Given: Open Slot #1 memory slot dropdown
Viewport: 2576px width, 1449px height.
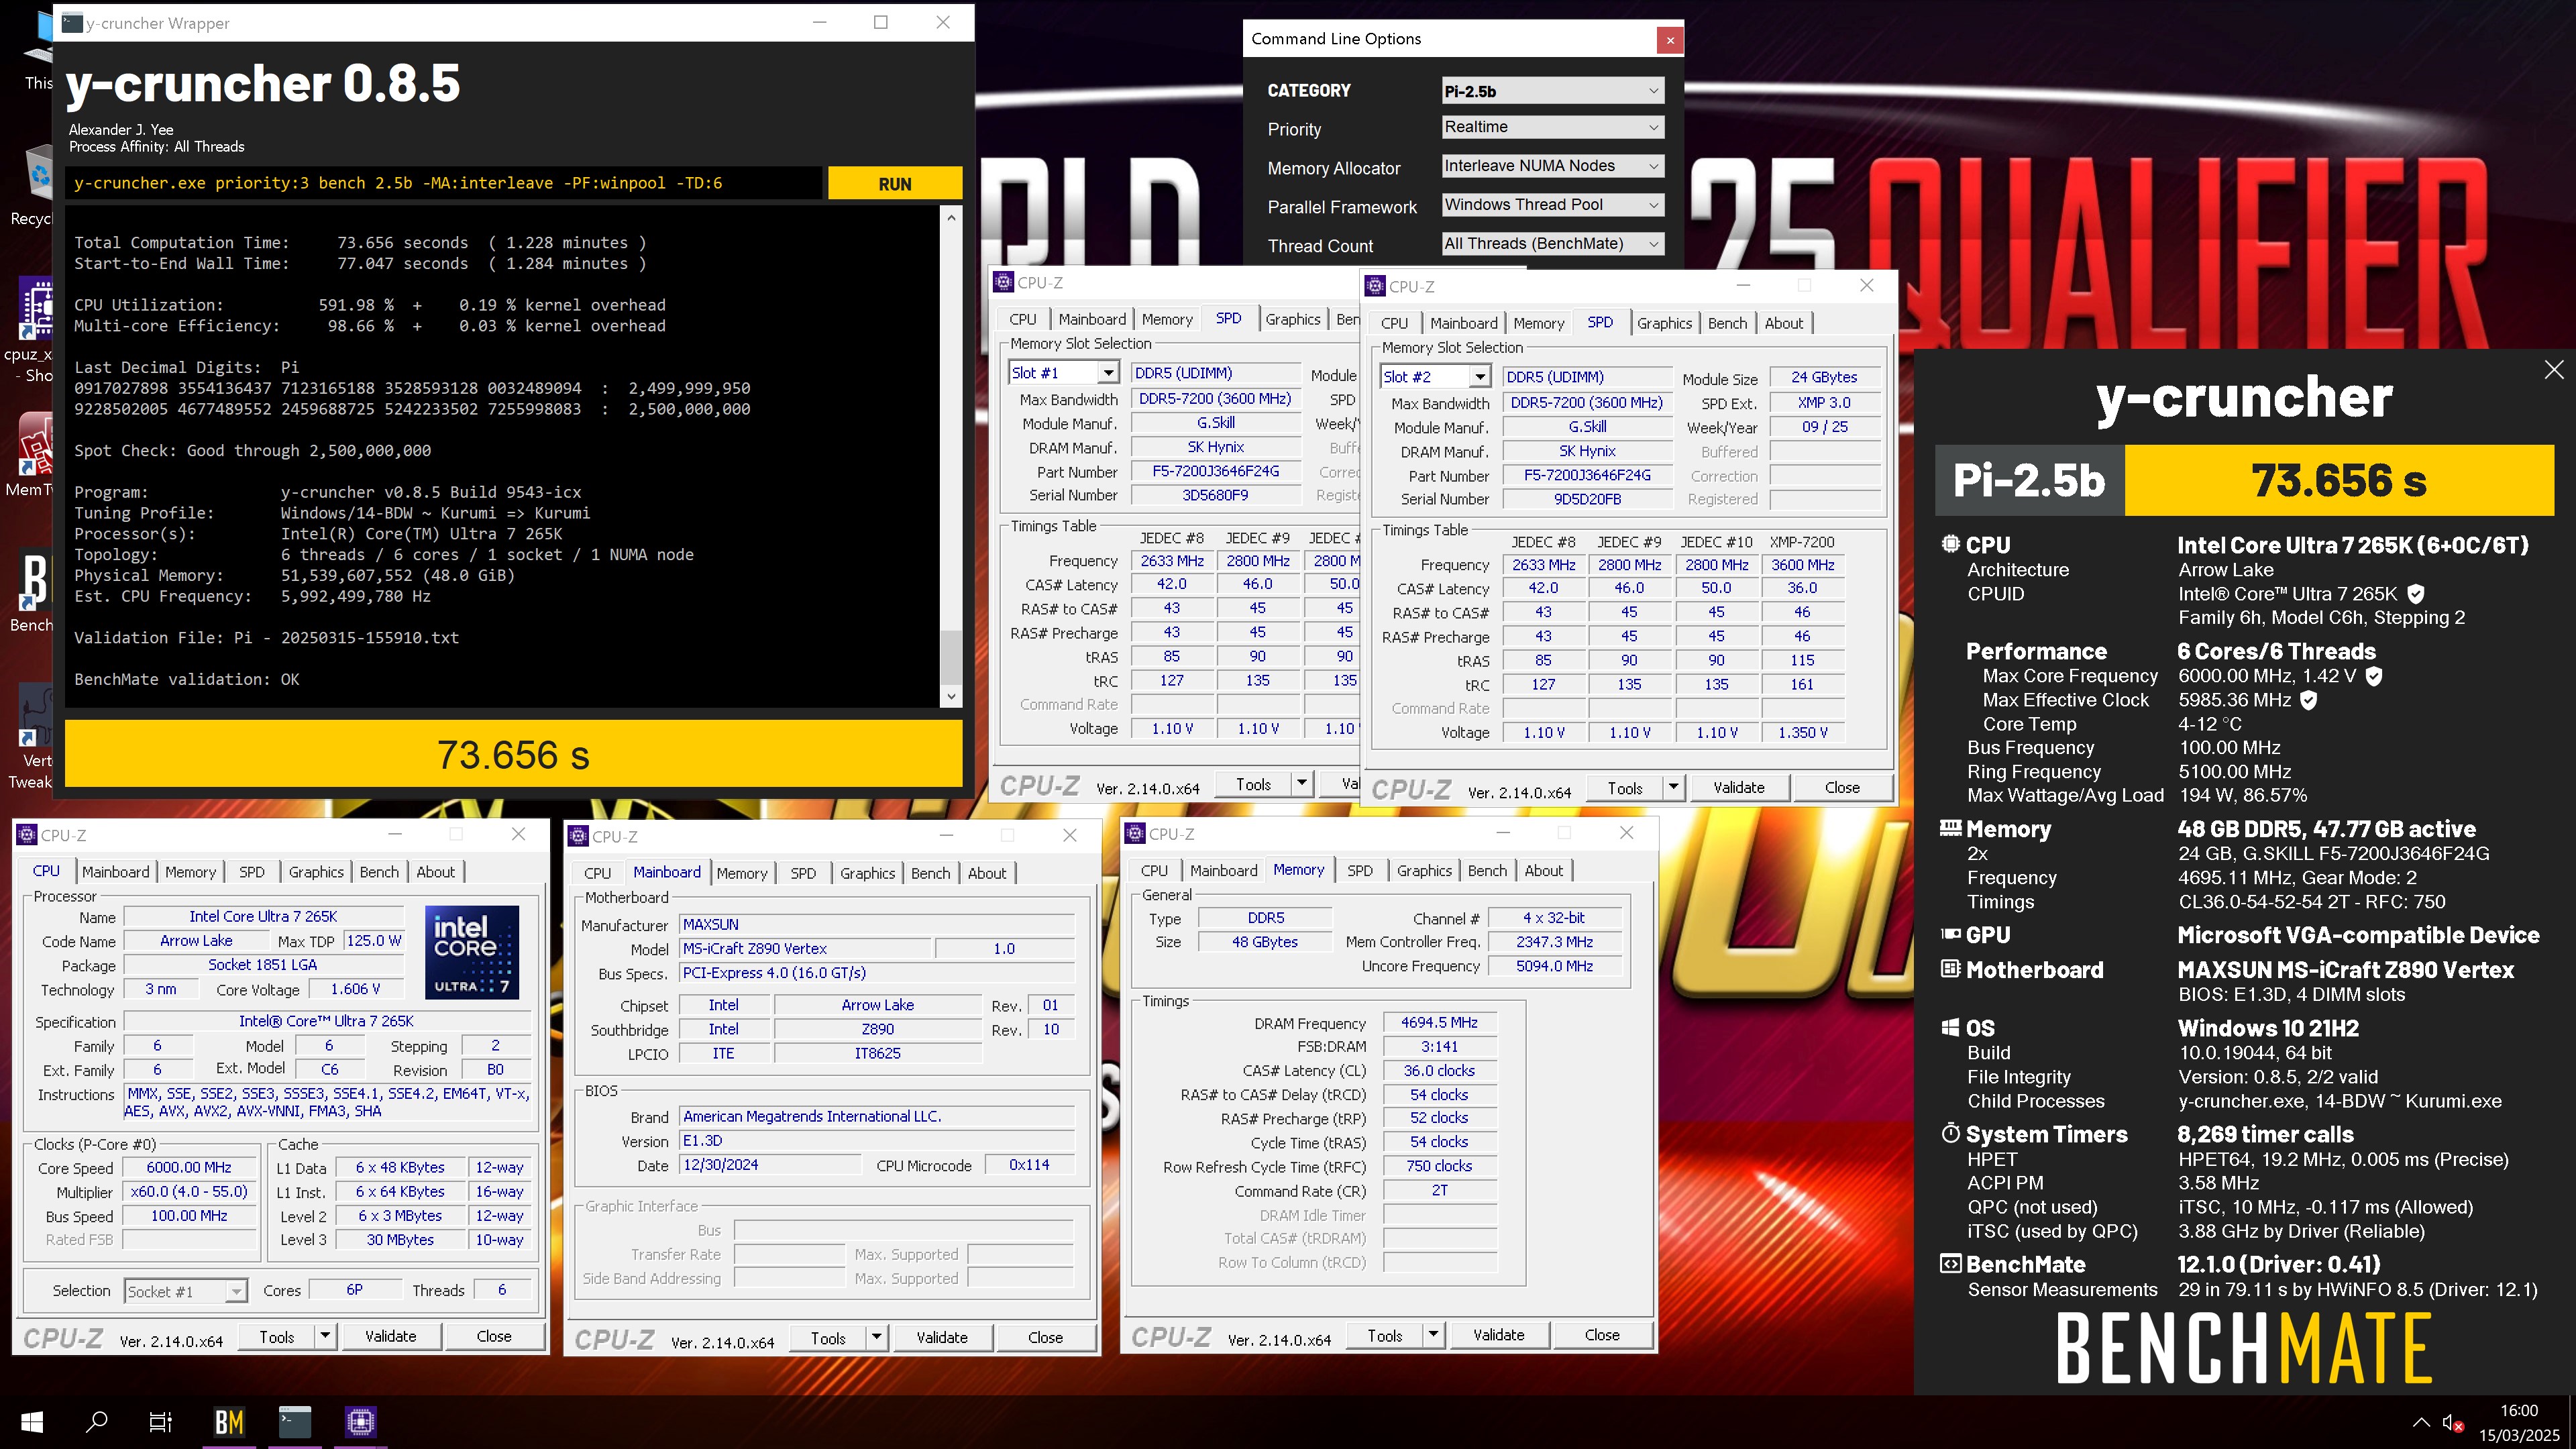Looking at the screenshot, I should 1063,373.
